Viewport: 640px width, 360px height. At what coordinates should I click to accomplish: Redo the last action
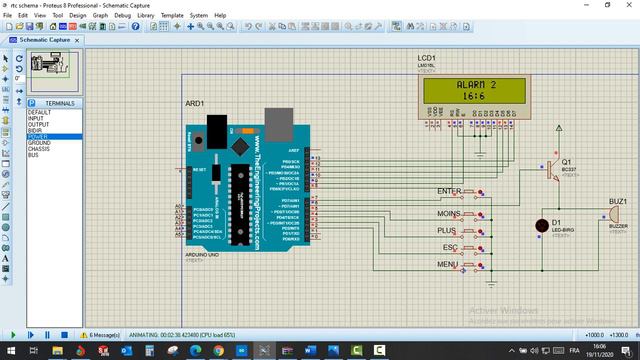258,27
